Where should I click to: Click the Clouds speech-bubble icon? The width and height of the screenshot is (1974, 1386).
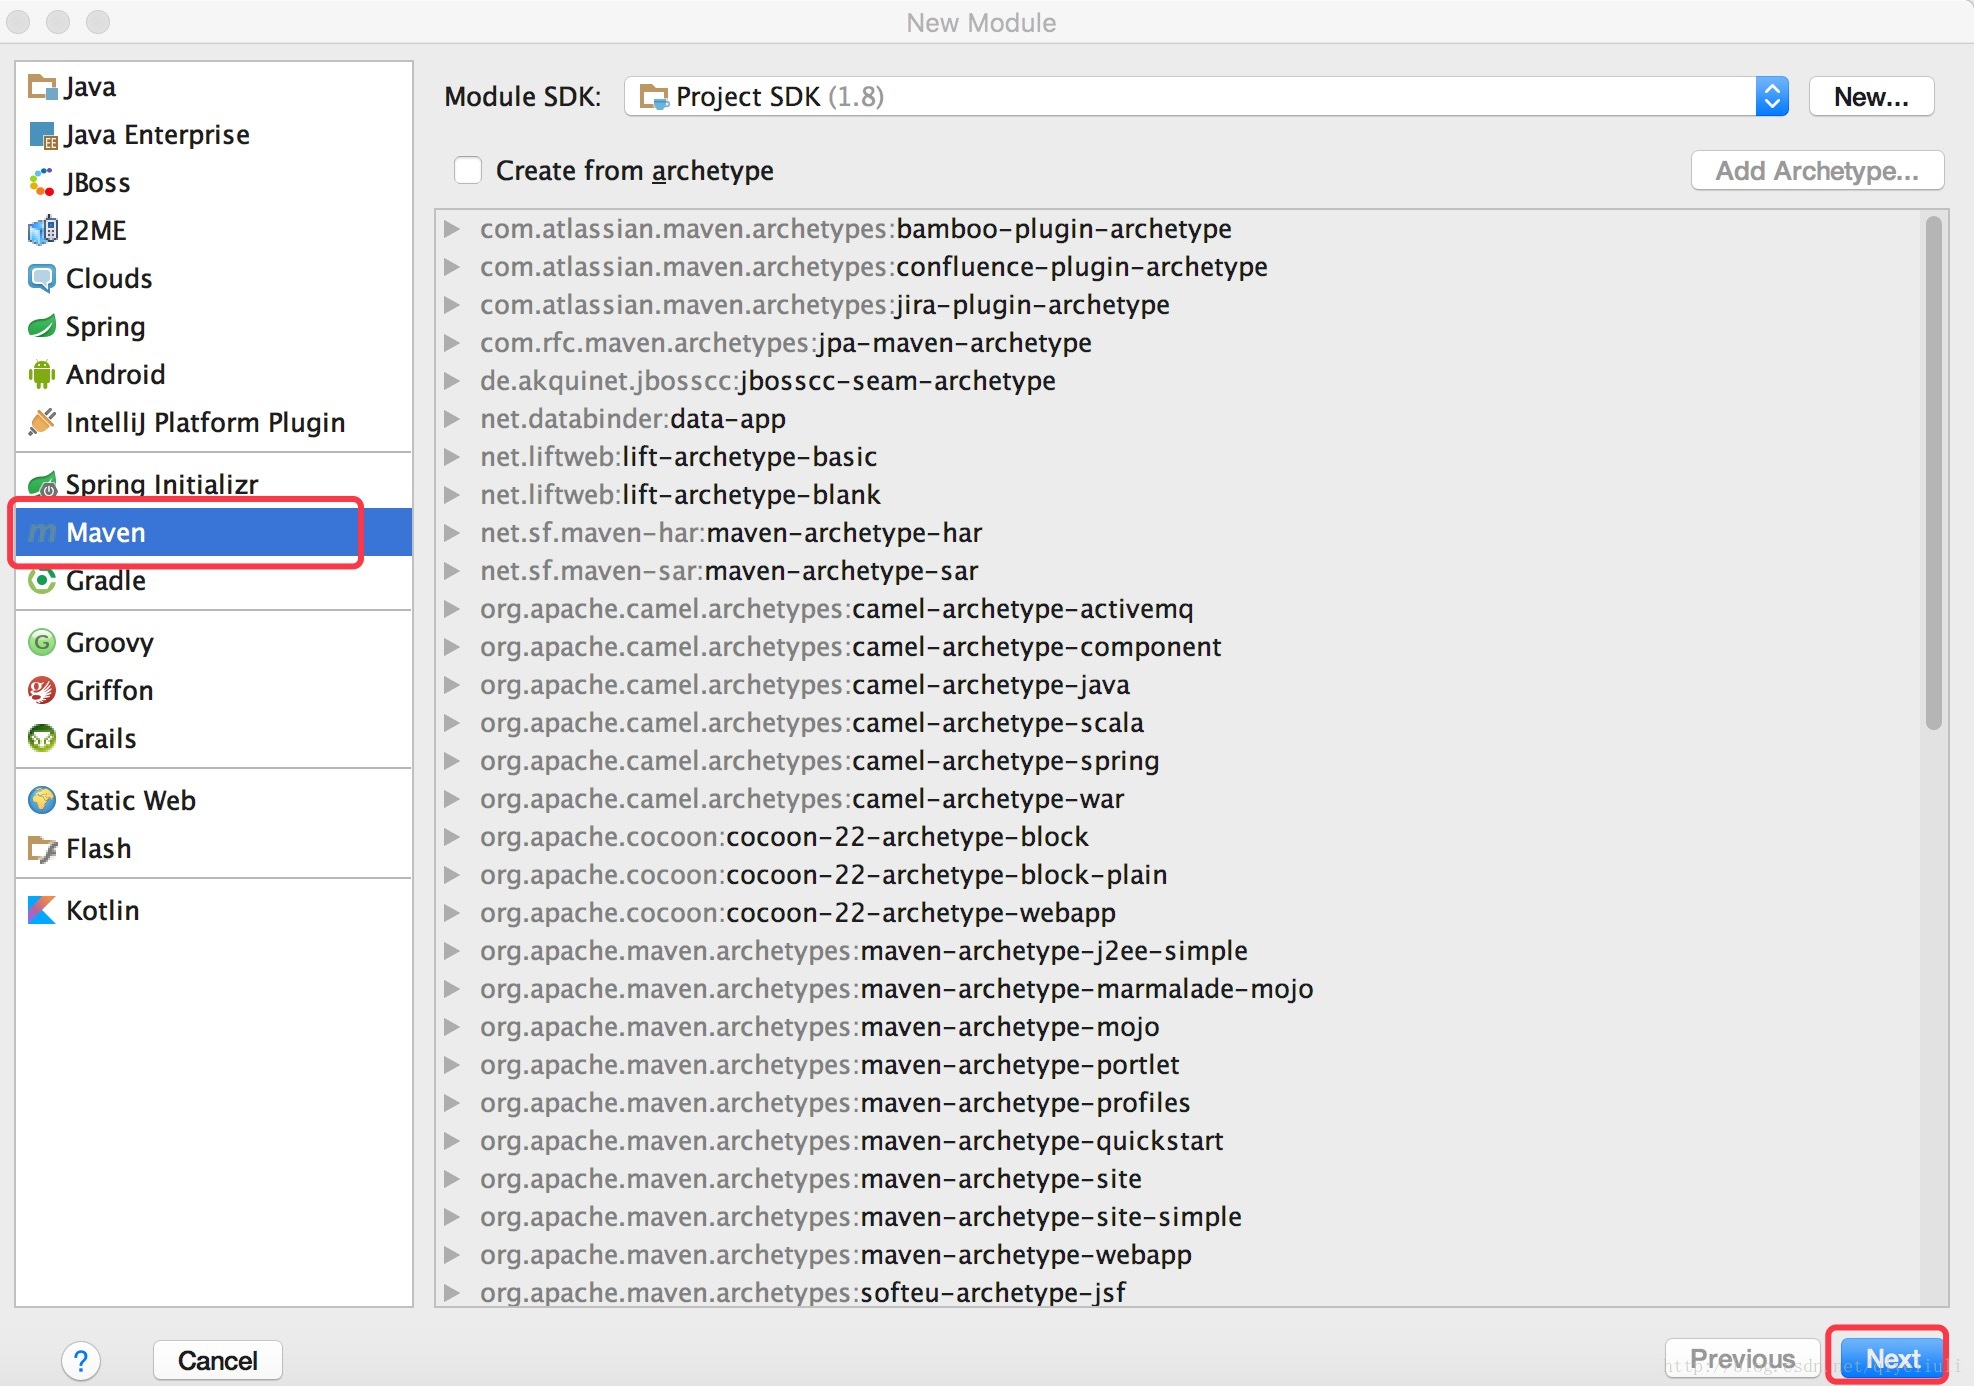click(42, 279)
